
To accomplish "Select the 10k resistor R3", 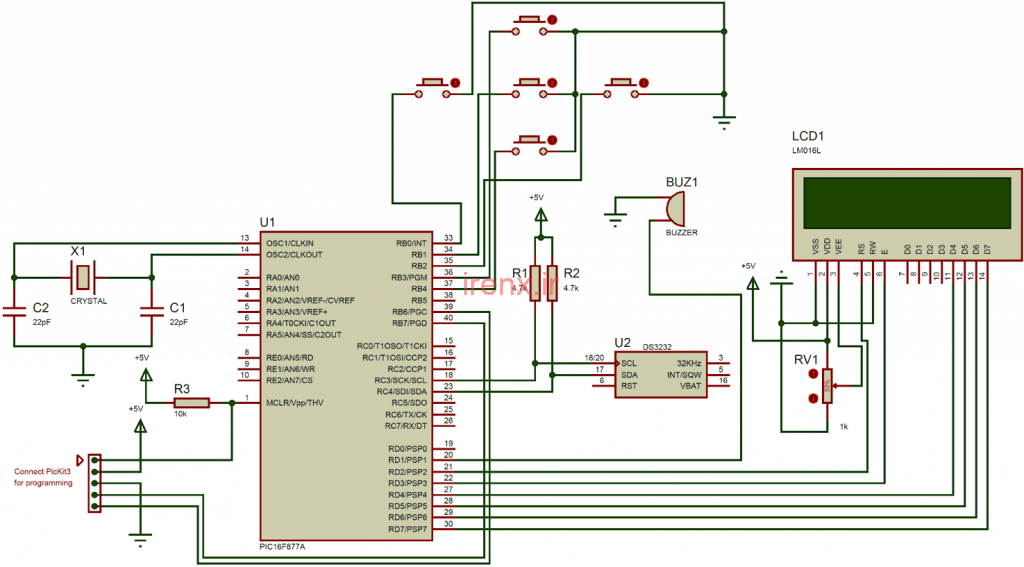I will [190, 402].
